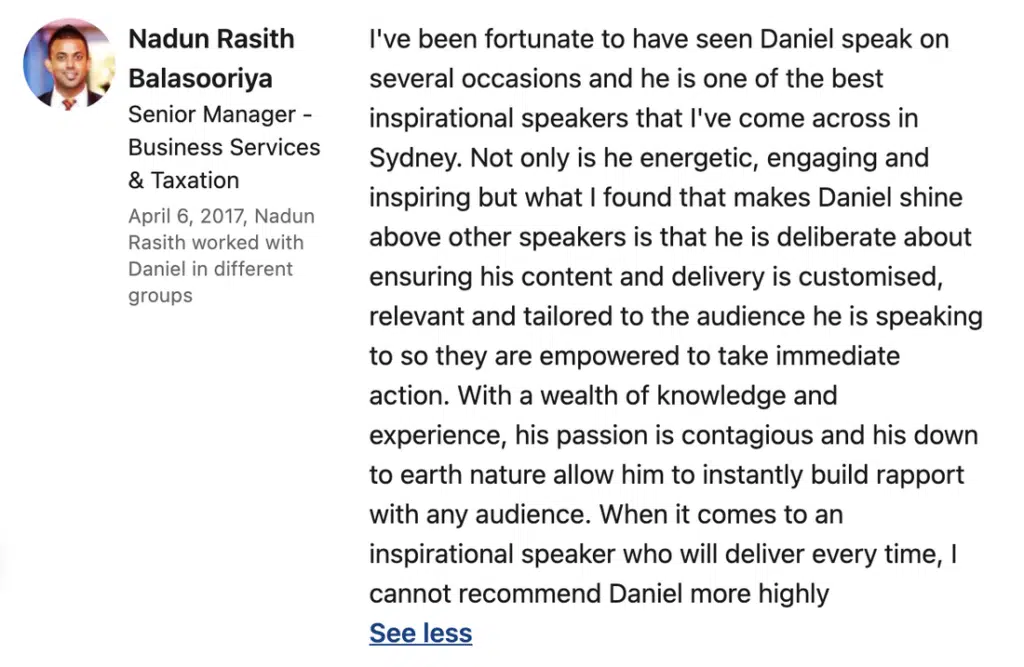Click the surname Balasooriya
The image size is (1024, 667).
tap(200, 78)
